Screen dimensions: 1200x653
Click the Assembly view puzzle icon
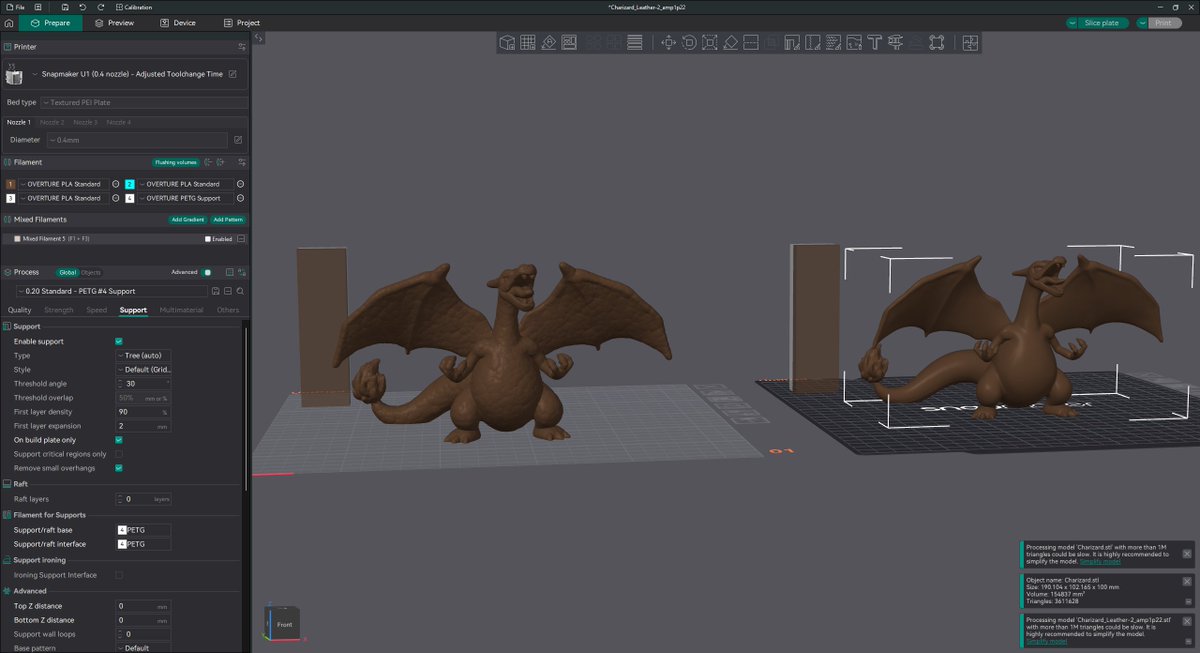tap(969, 42)
